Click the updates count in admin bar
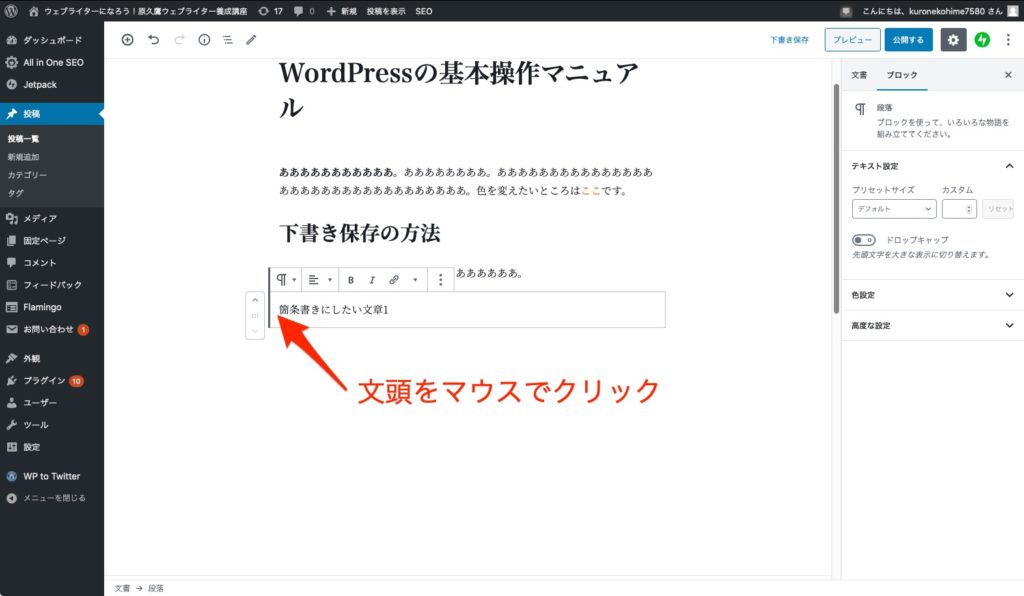Screen dimensions: 1024x596 (x=270, y=11)
